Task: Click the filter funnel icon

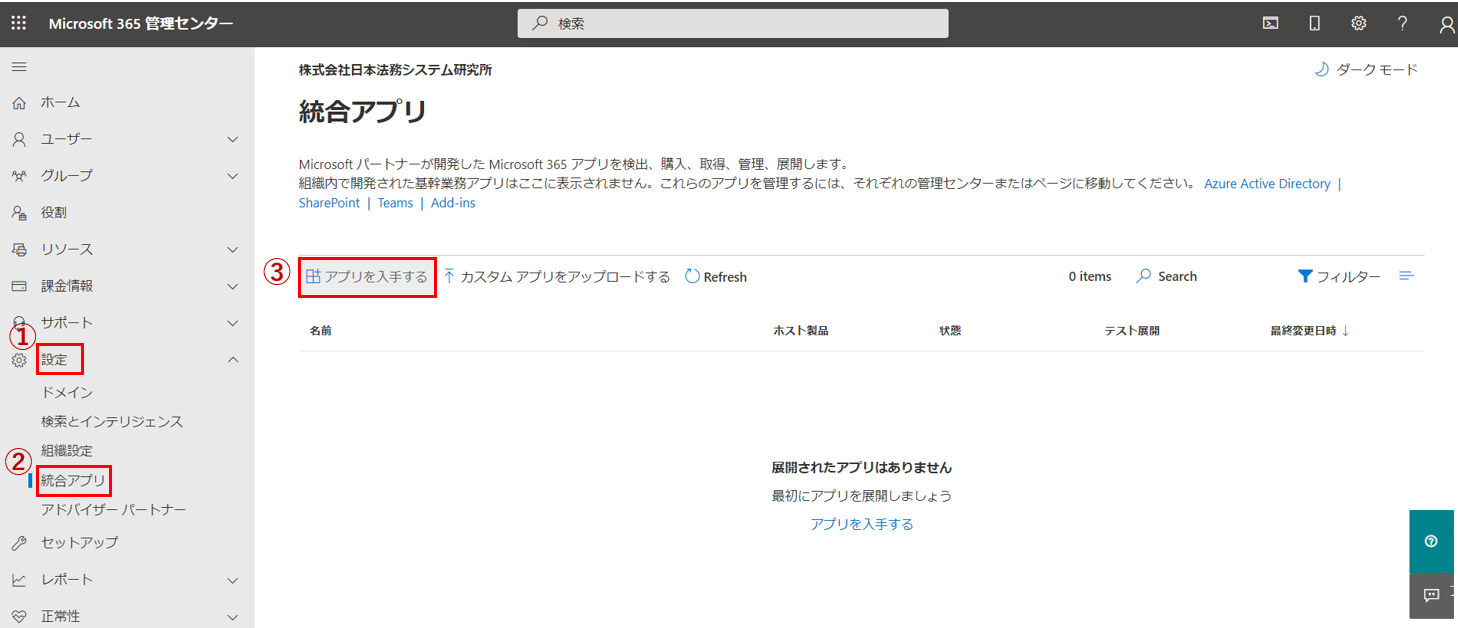Action: [x=1305, y=277]
